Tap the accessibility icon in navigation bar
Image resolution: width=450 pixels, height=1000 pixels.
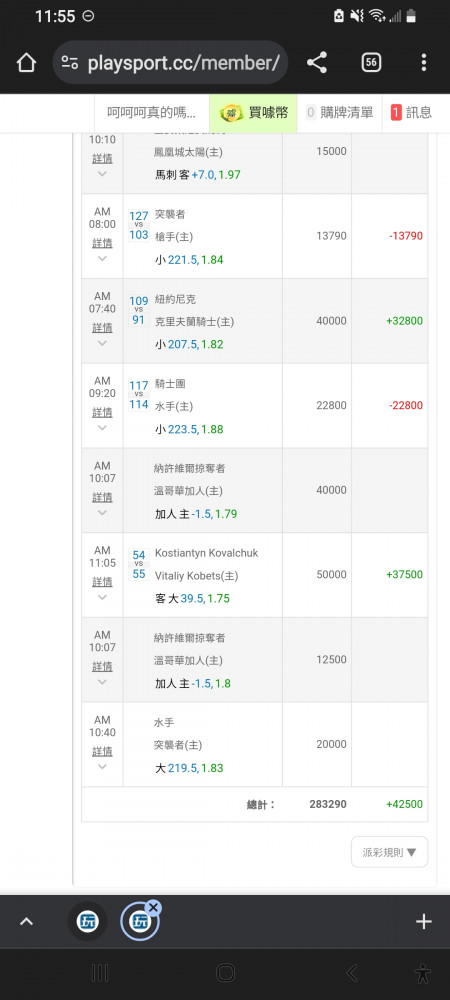pyautogui.click(x=422, y=973)
